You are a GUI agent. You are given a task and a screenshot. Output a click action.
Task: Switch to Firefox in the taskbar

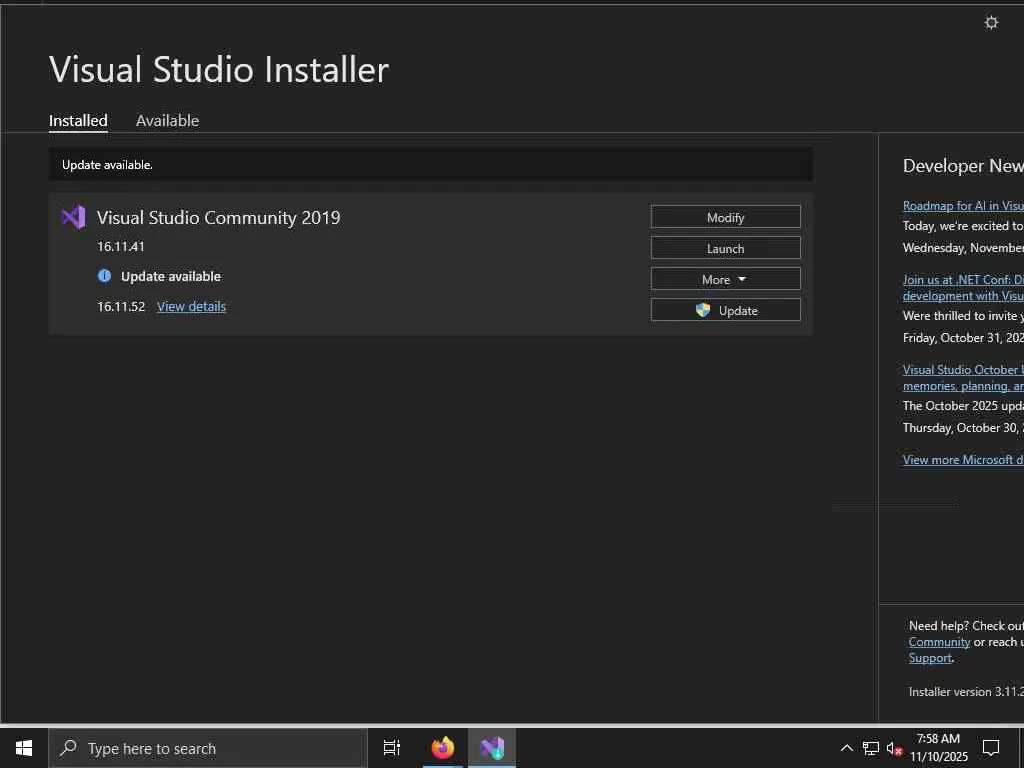coord(443,748)
